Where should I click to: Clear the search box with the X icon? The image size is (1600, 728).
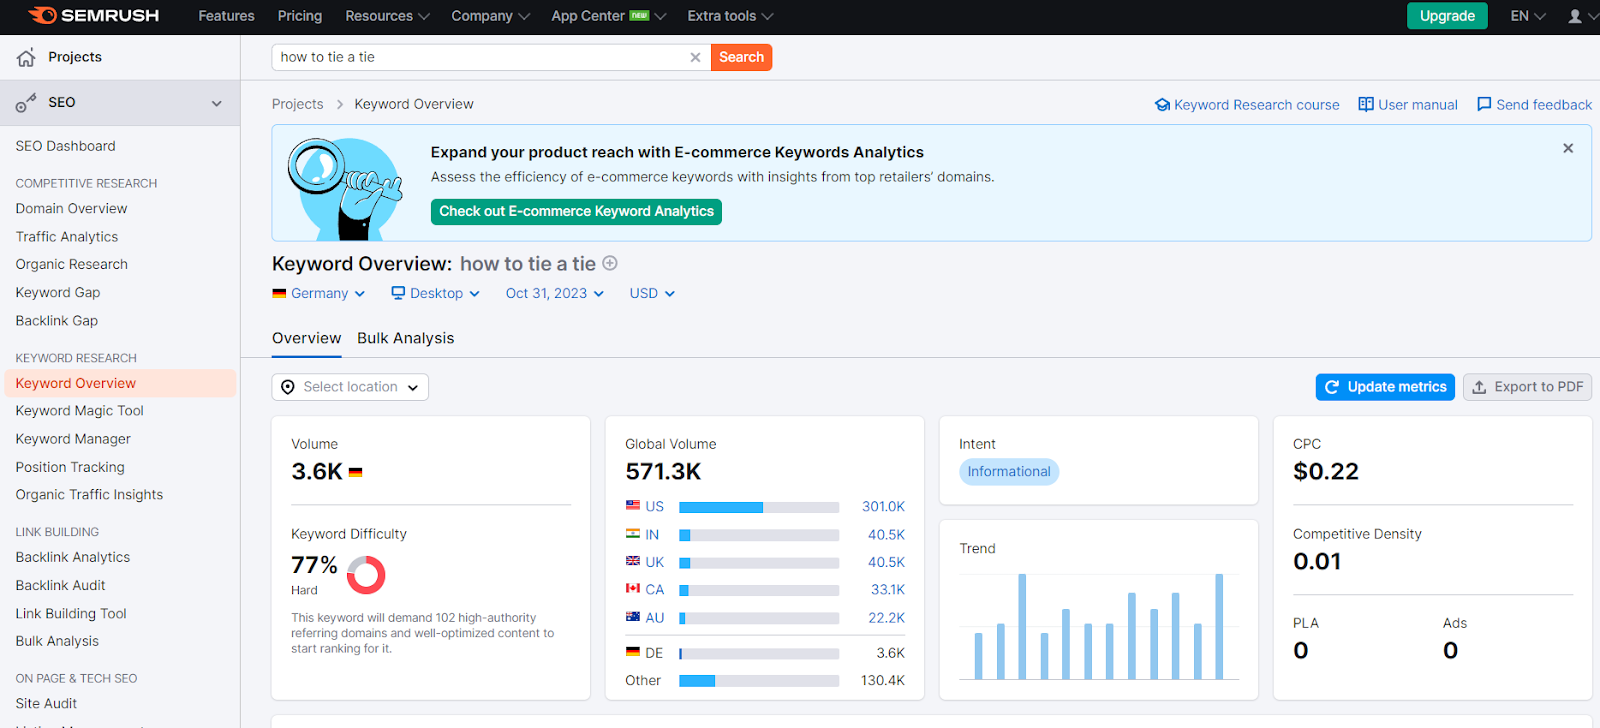695,57
